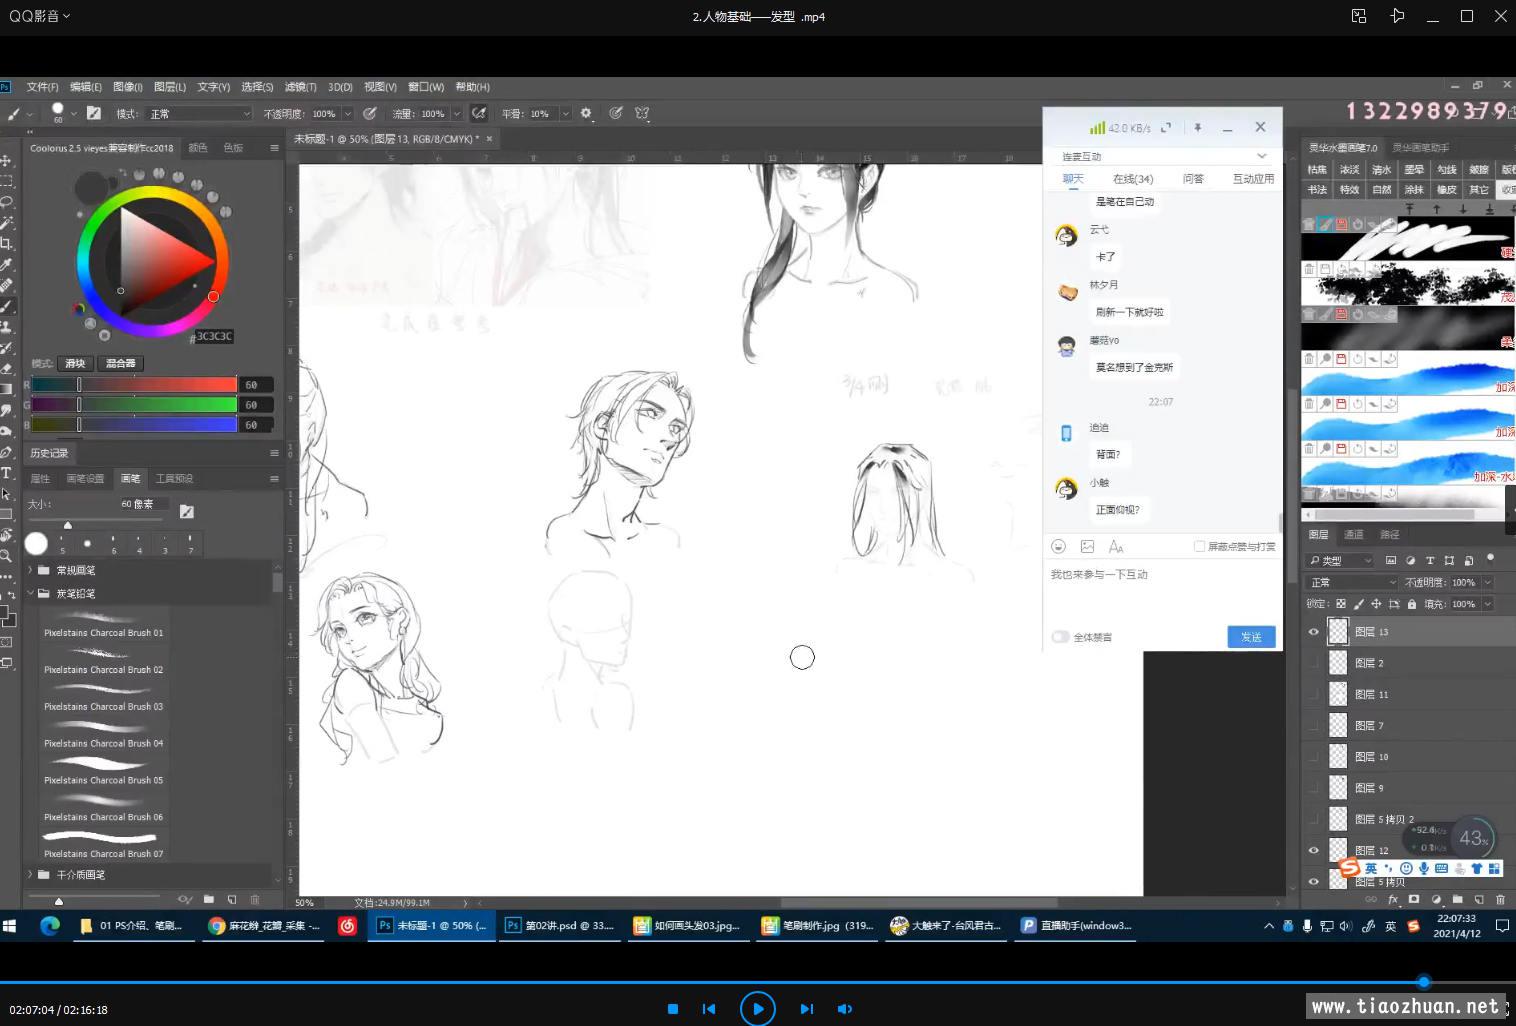This screenshot has height=1026, width=1516.
Task: Pick the Lasso tool in toolbar
Action: [x=6, y=202]
